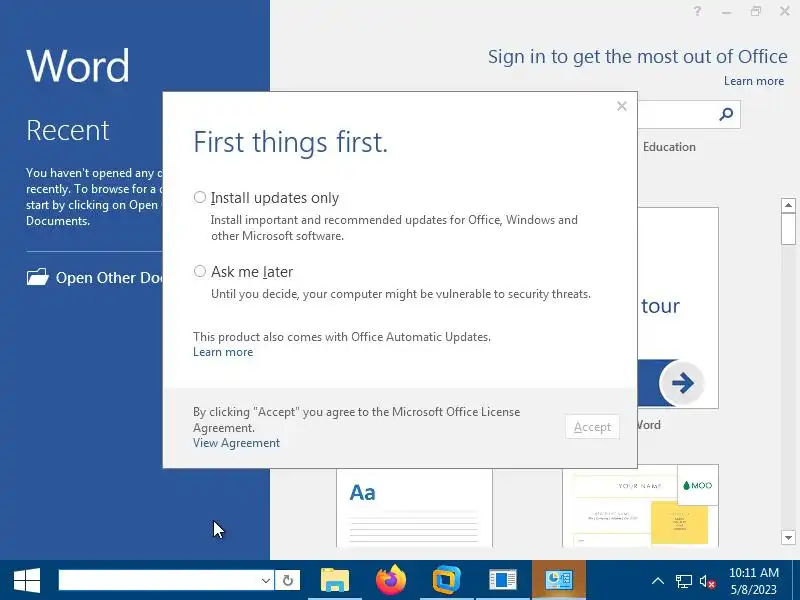Click the muted volume icon in the tray

click(x=708, y=581)
